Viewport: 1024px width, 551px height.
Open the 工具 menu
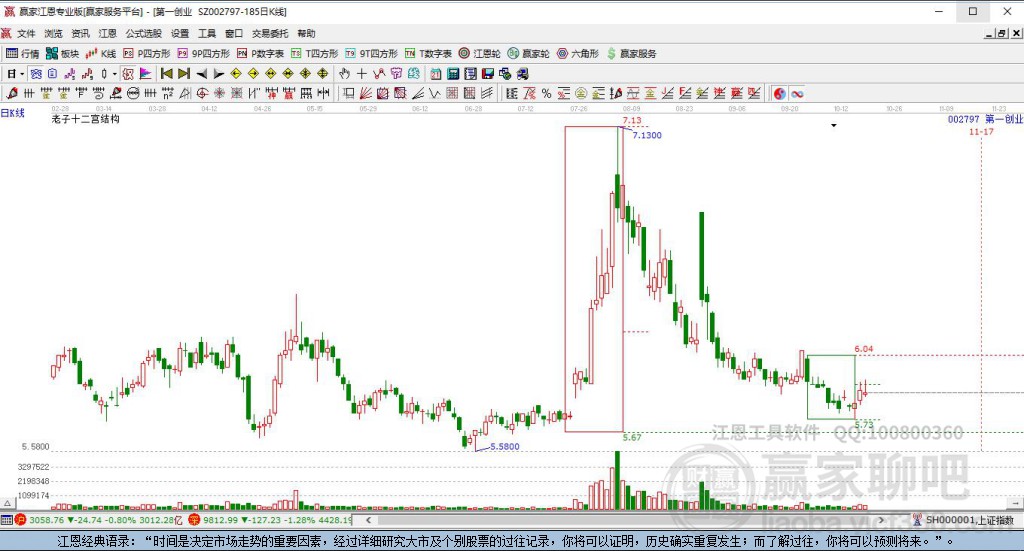coord(207,33)
